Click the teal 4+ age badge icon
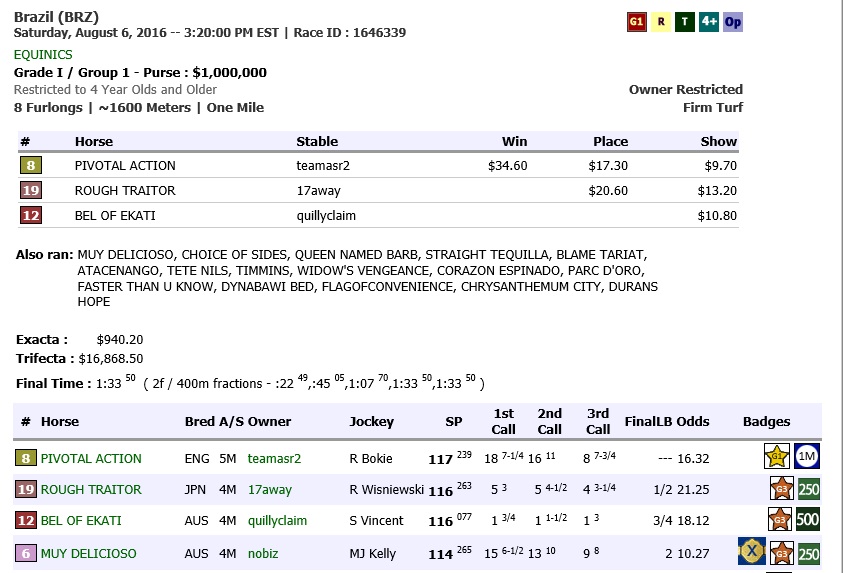The height and width of the screenshot is (573, 843). [x=709, y=22]
